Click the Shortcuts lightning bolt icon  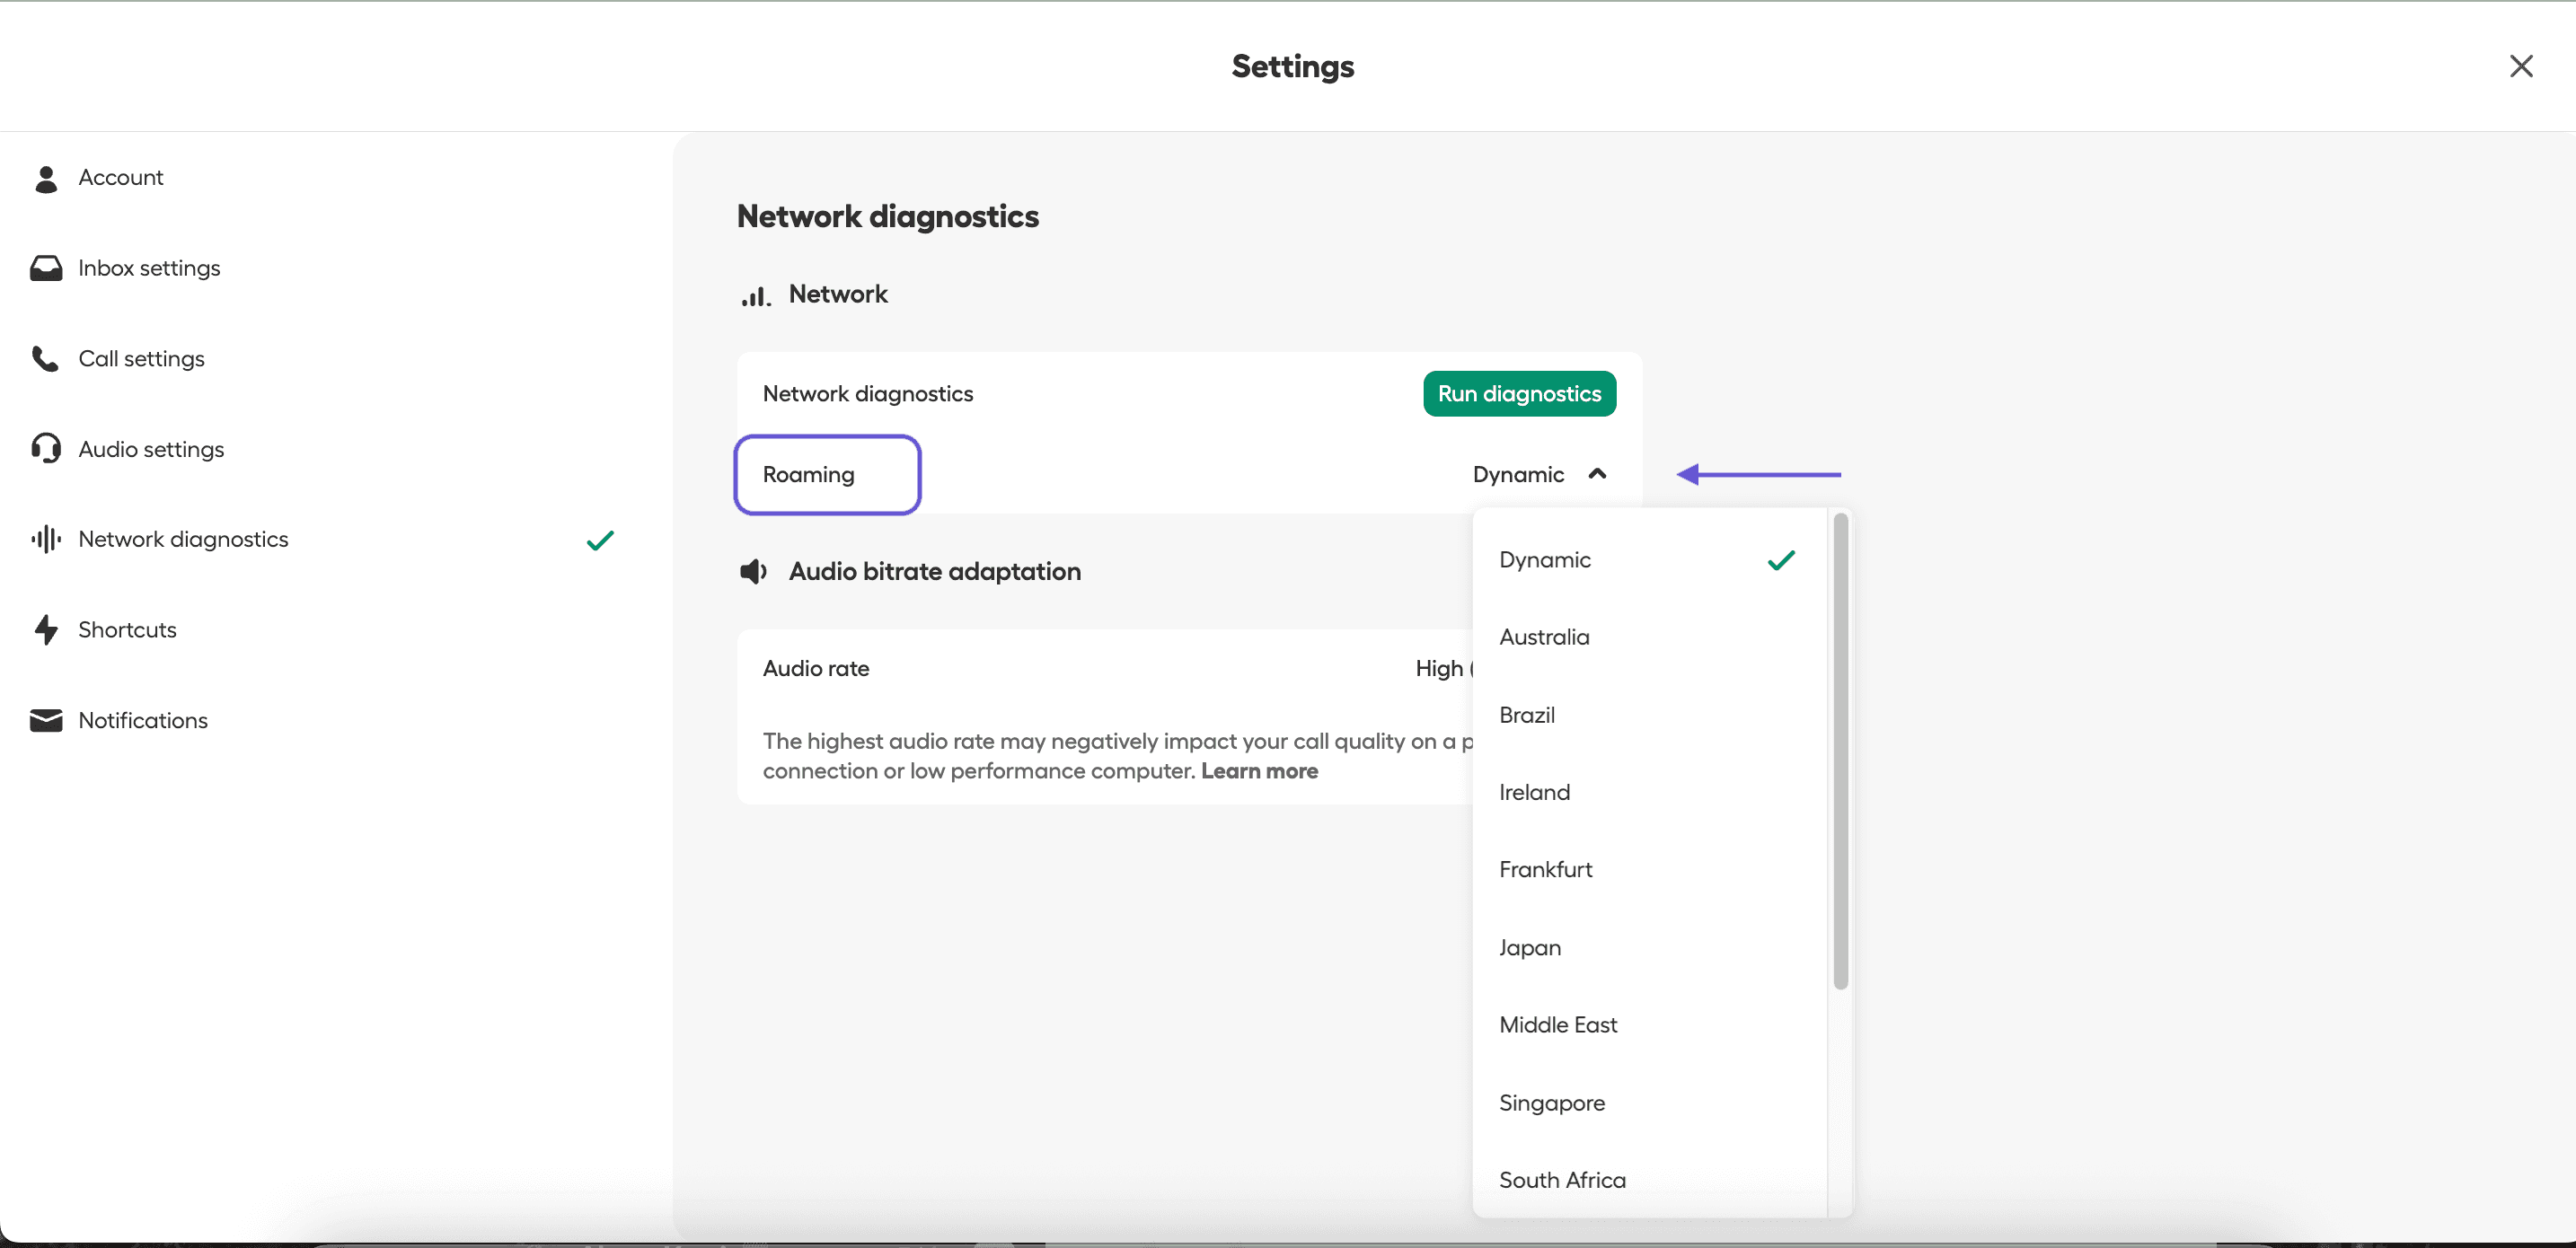[46, 630]
